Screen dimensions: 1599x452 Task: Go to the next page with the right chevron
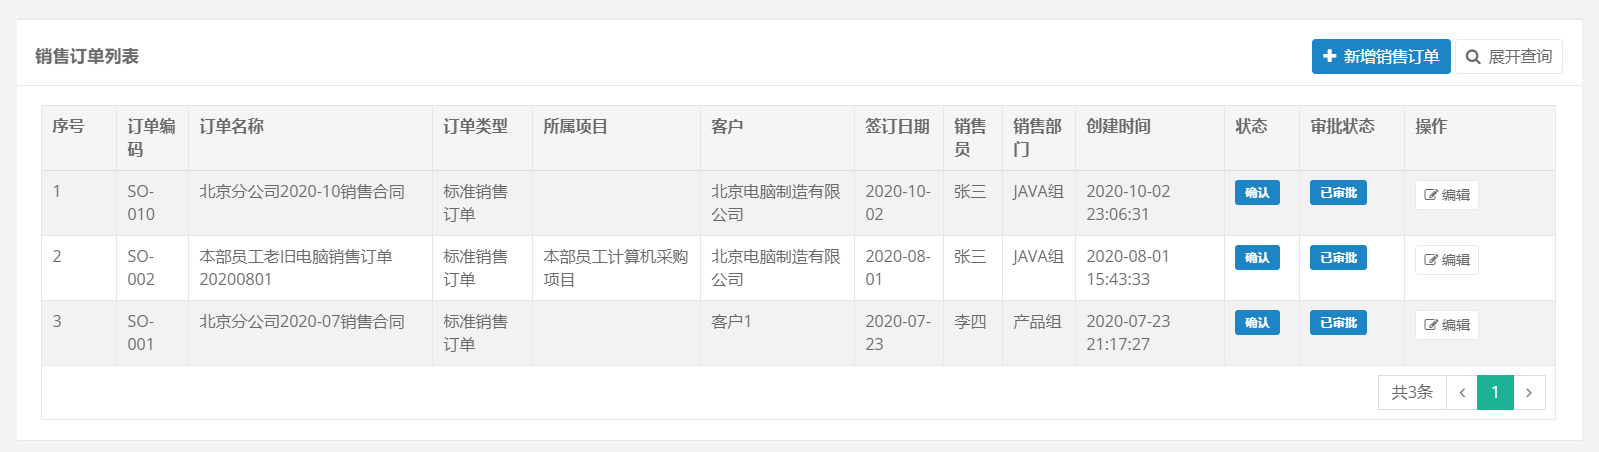pos(1529,392)
